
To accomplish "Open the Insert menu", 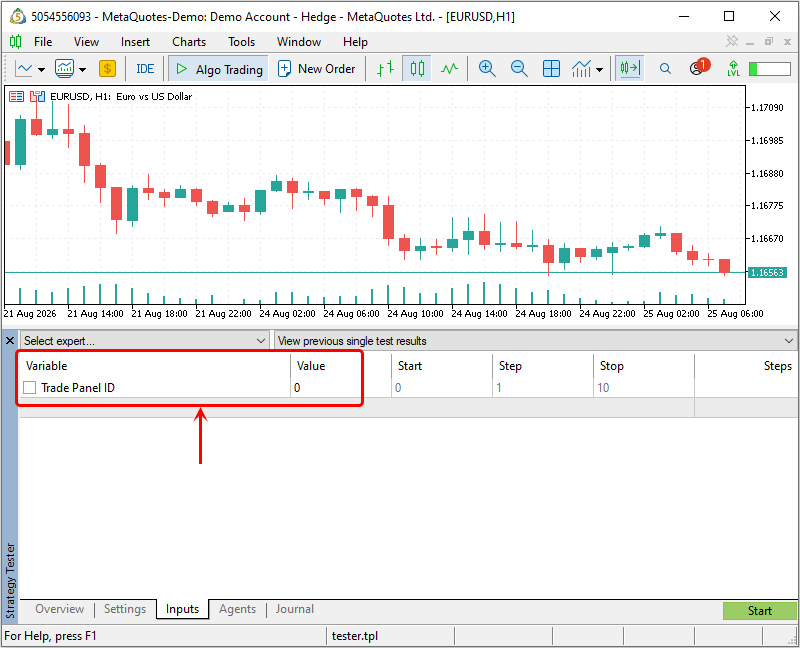I will coord(135,42).
